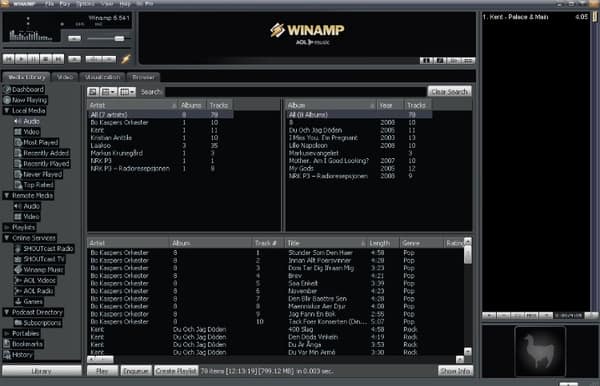The image size is (600, 386).
Task: Switch to the Video tab
Action: pos(65,77)
